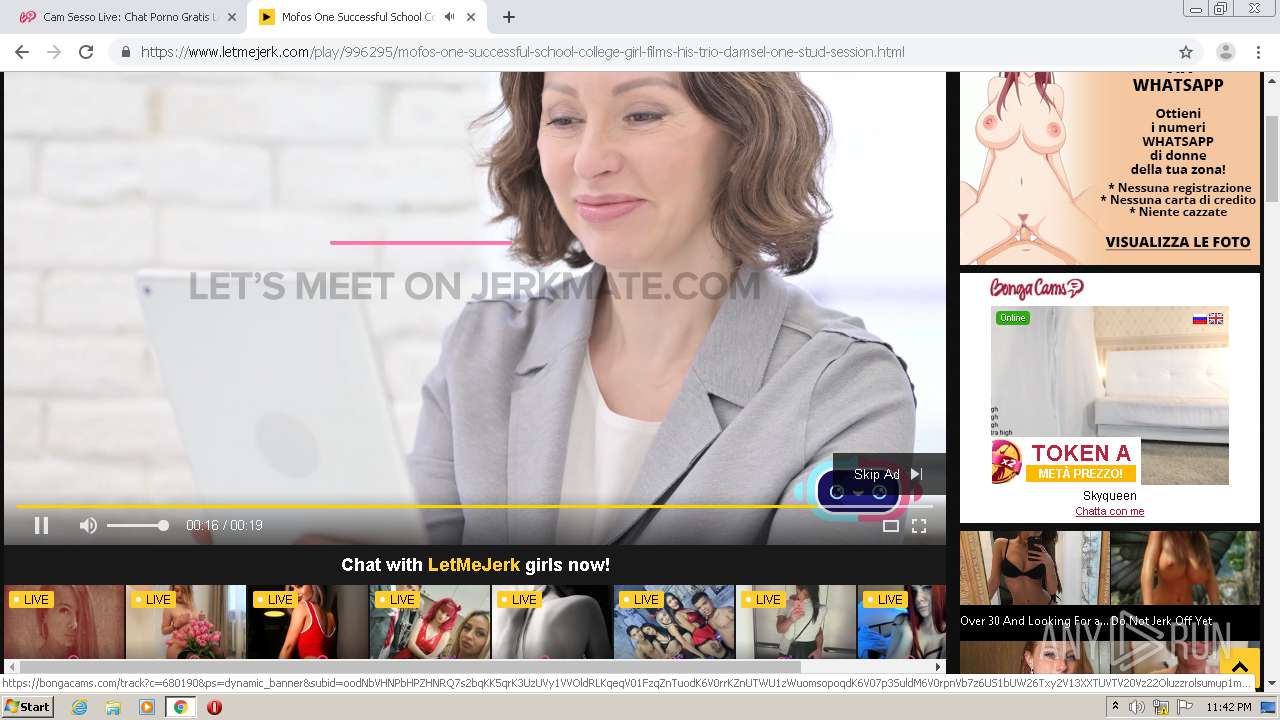Screen dimensions: 1280x720
Task: Close the Mofos One Successful tab
Action: pyautogui.click(x=471, y=17)
